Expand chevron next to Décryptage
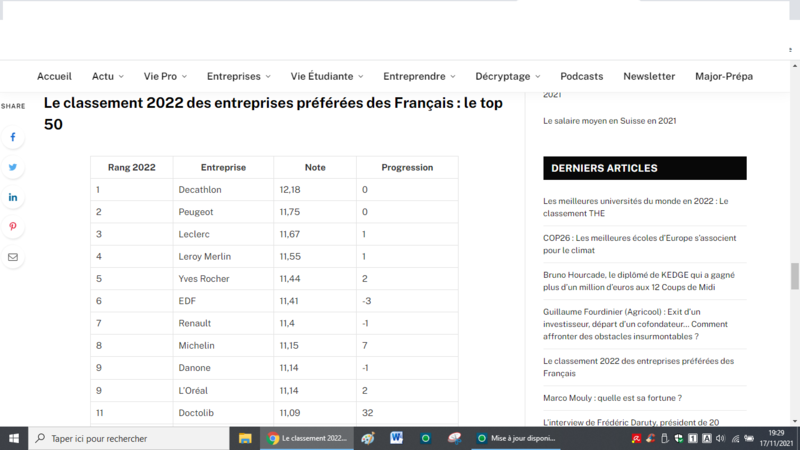The width and height of the screenshot is (800, 450). (x=538, y=77)
